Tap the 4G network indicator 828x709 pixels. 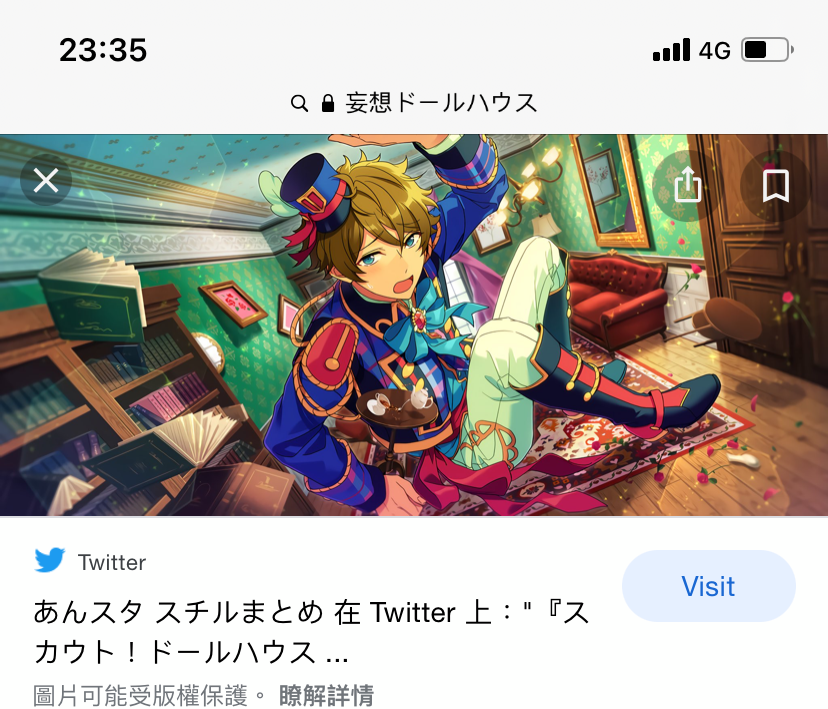coord(714,51)
